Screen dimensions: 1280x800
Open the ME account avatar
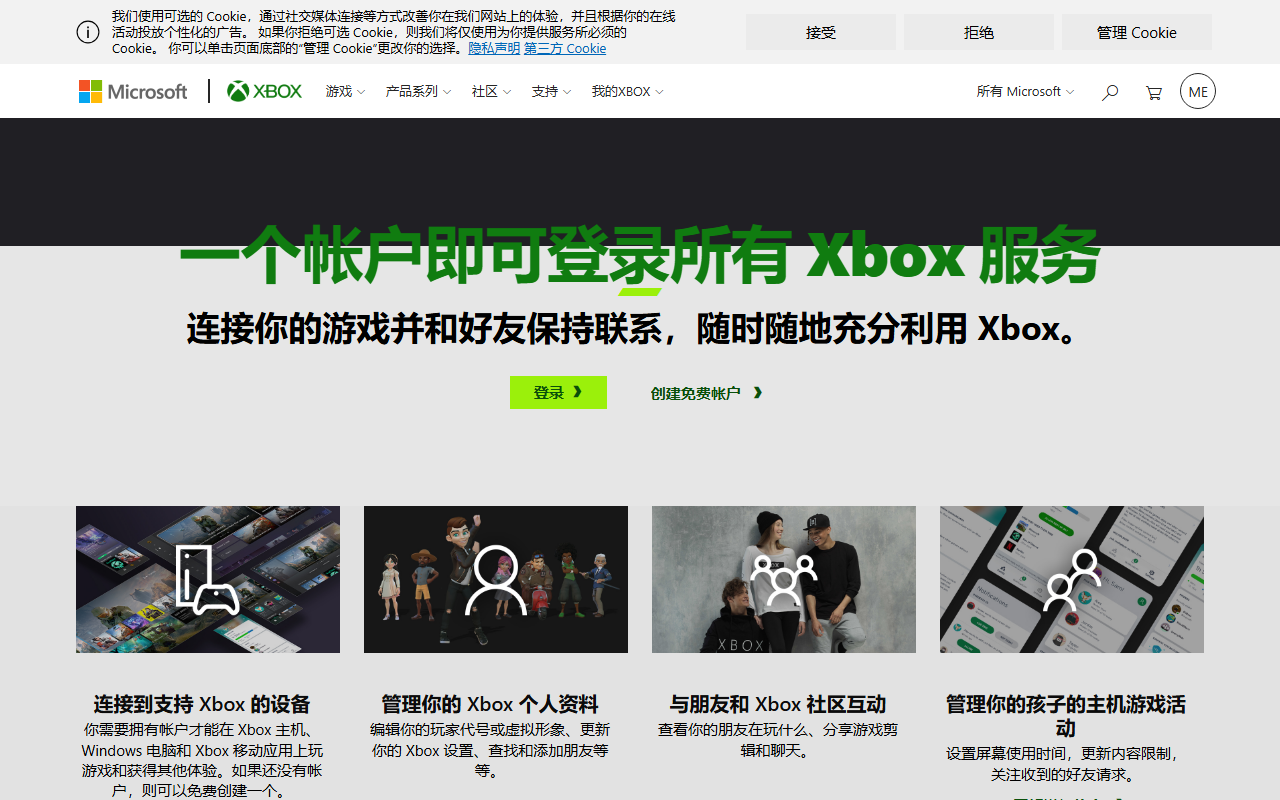click(1198, 91)
